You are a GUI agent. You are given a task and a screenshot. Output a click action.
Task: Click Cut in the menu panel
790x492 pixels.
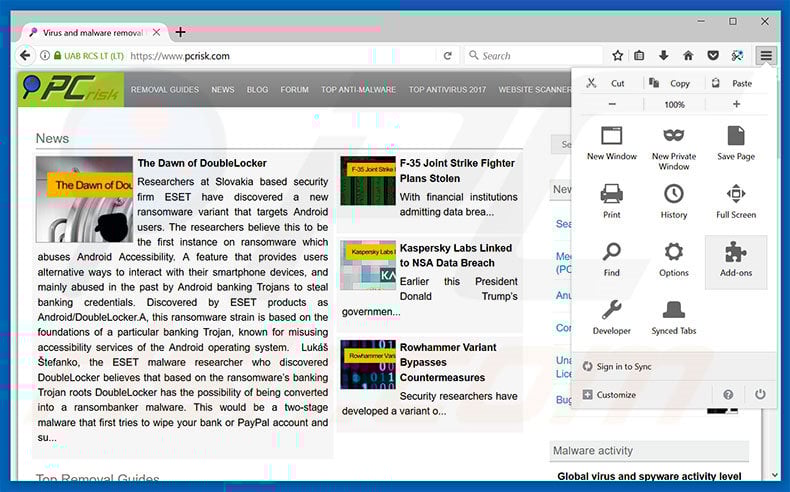point(606,83)
